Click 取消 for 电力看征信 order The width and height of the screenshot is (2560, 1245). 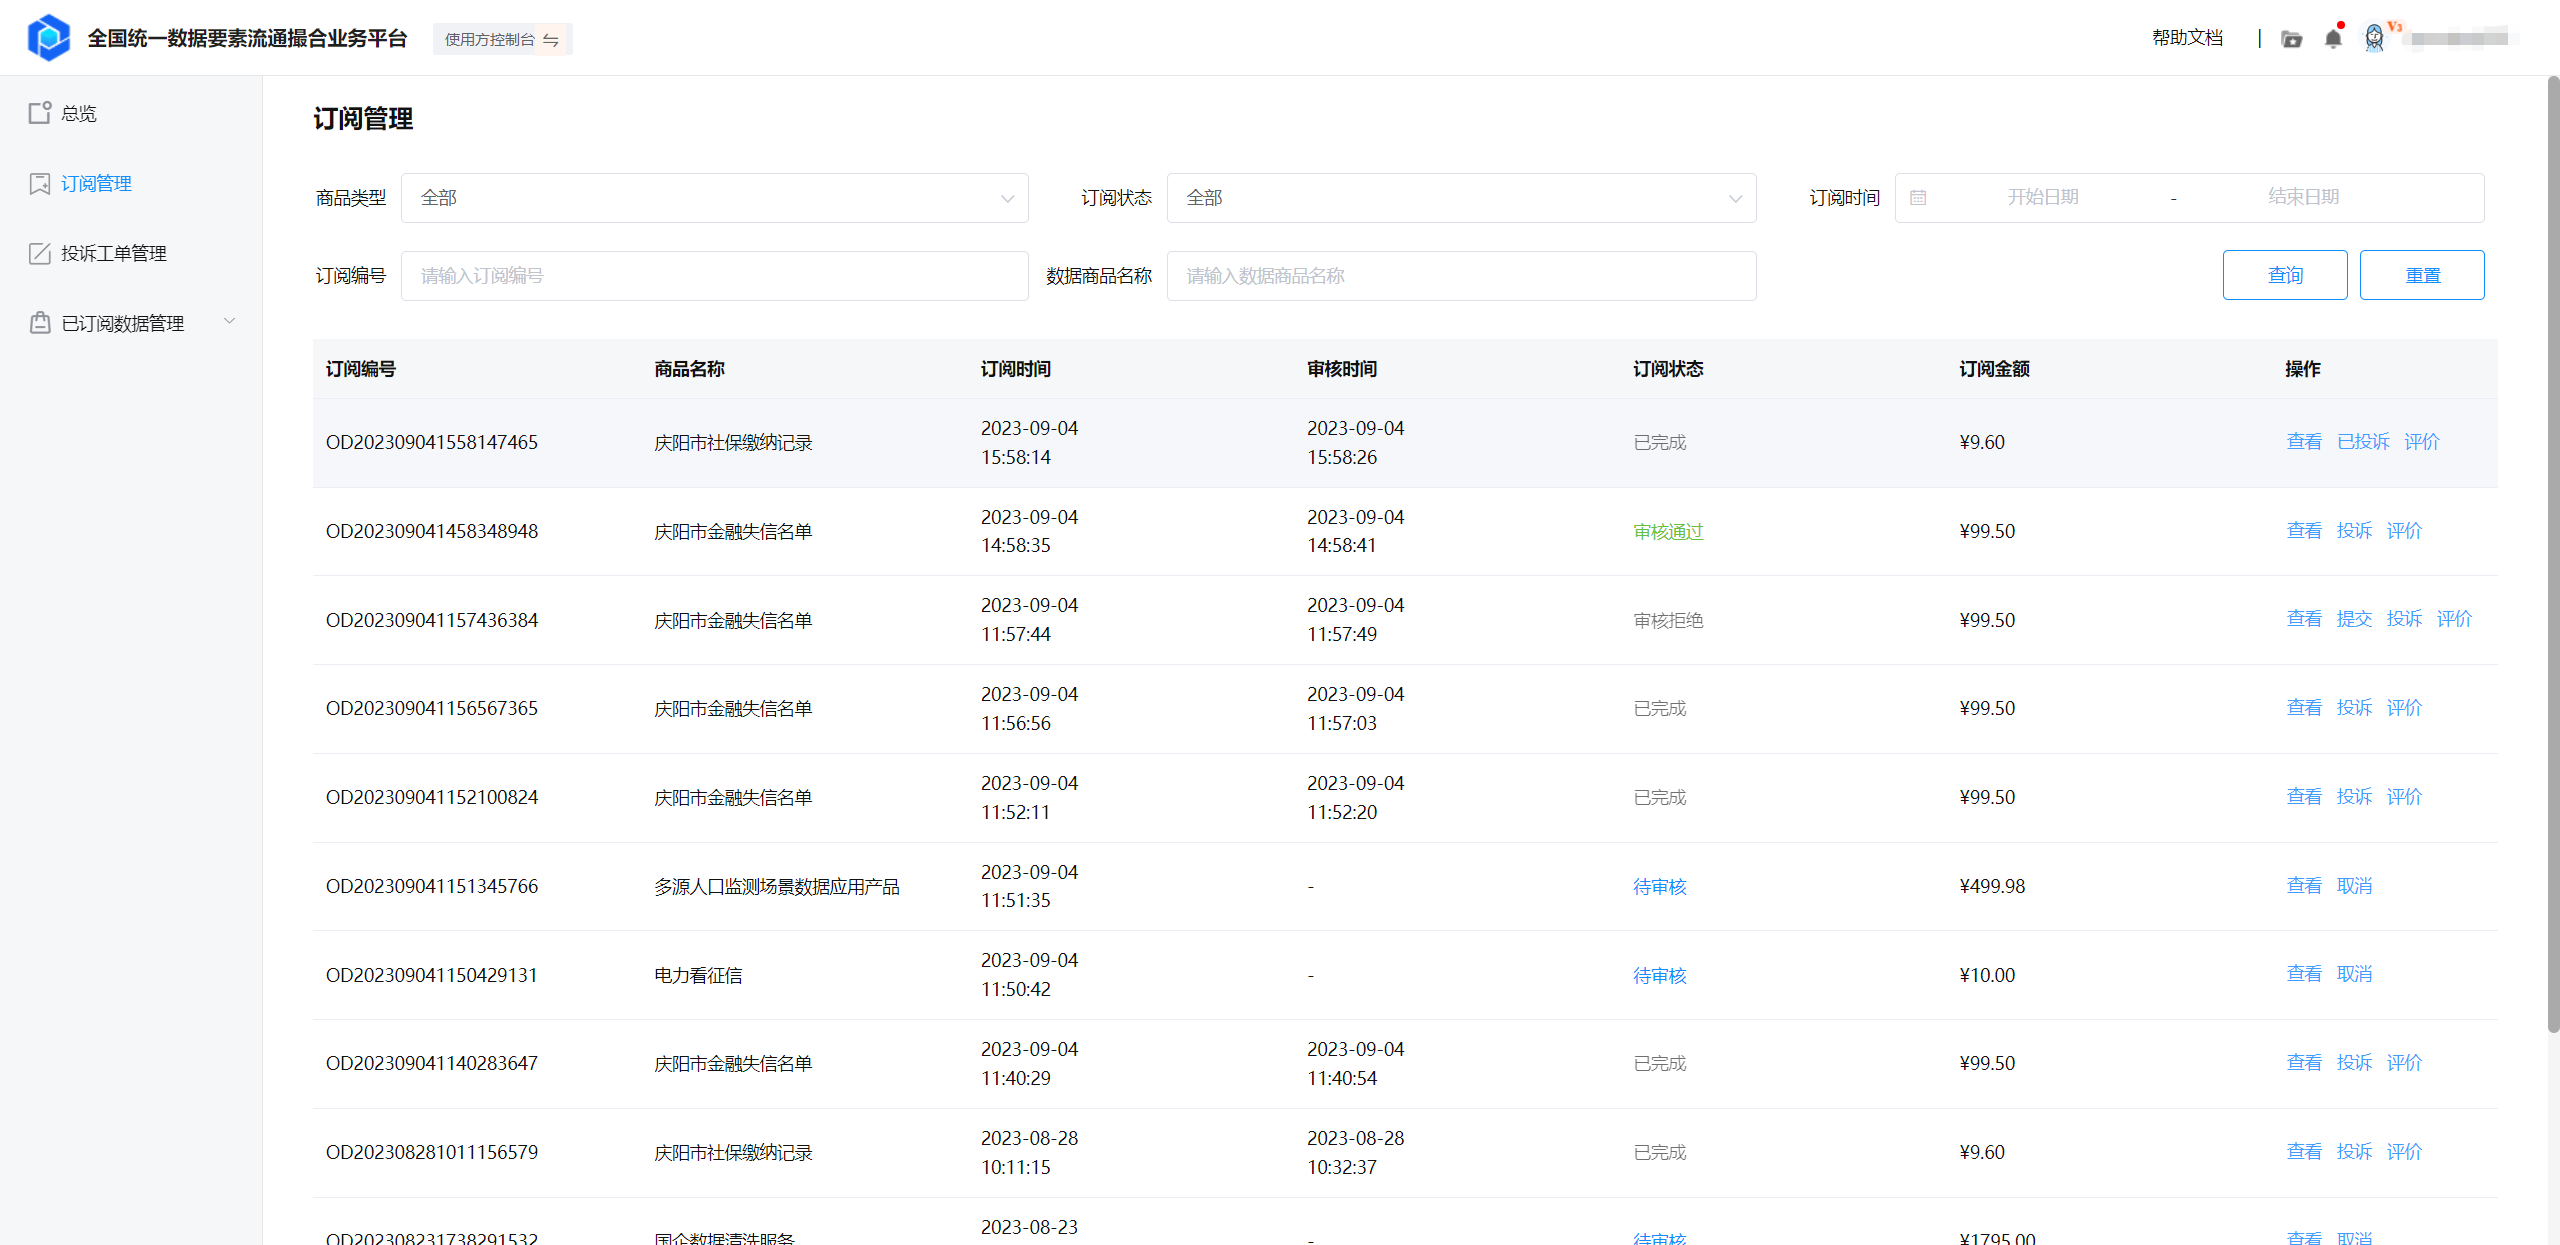2354,974
